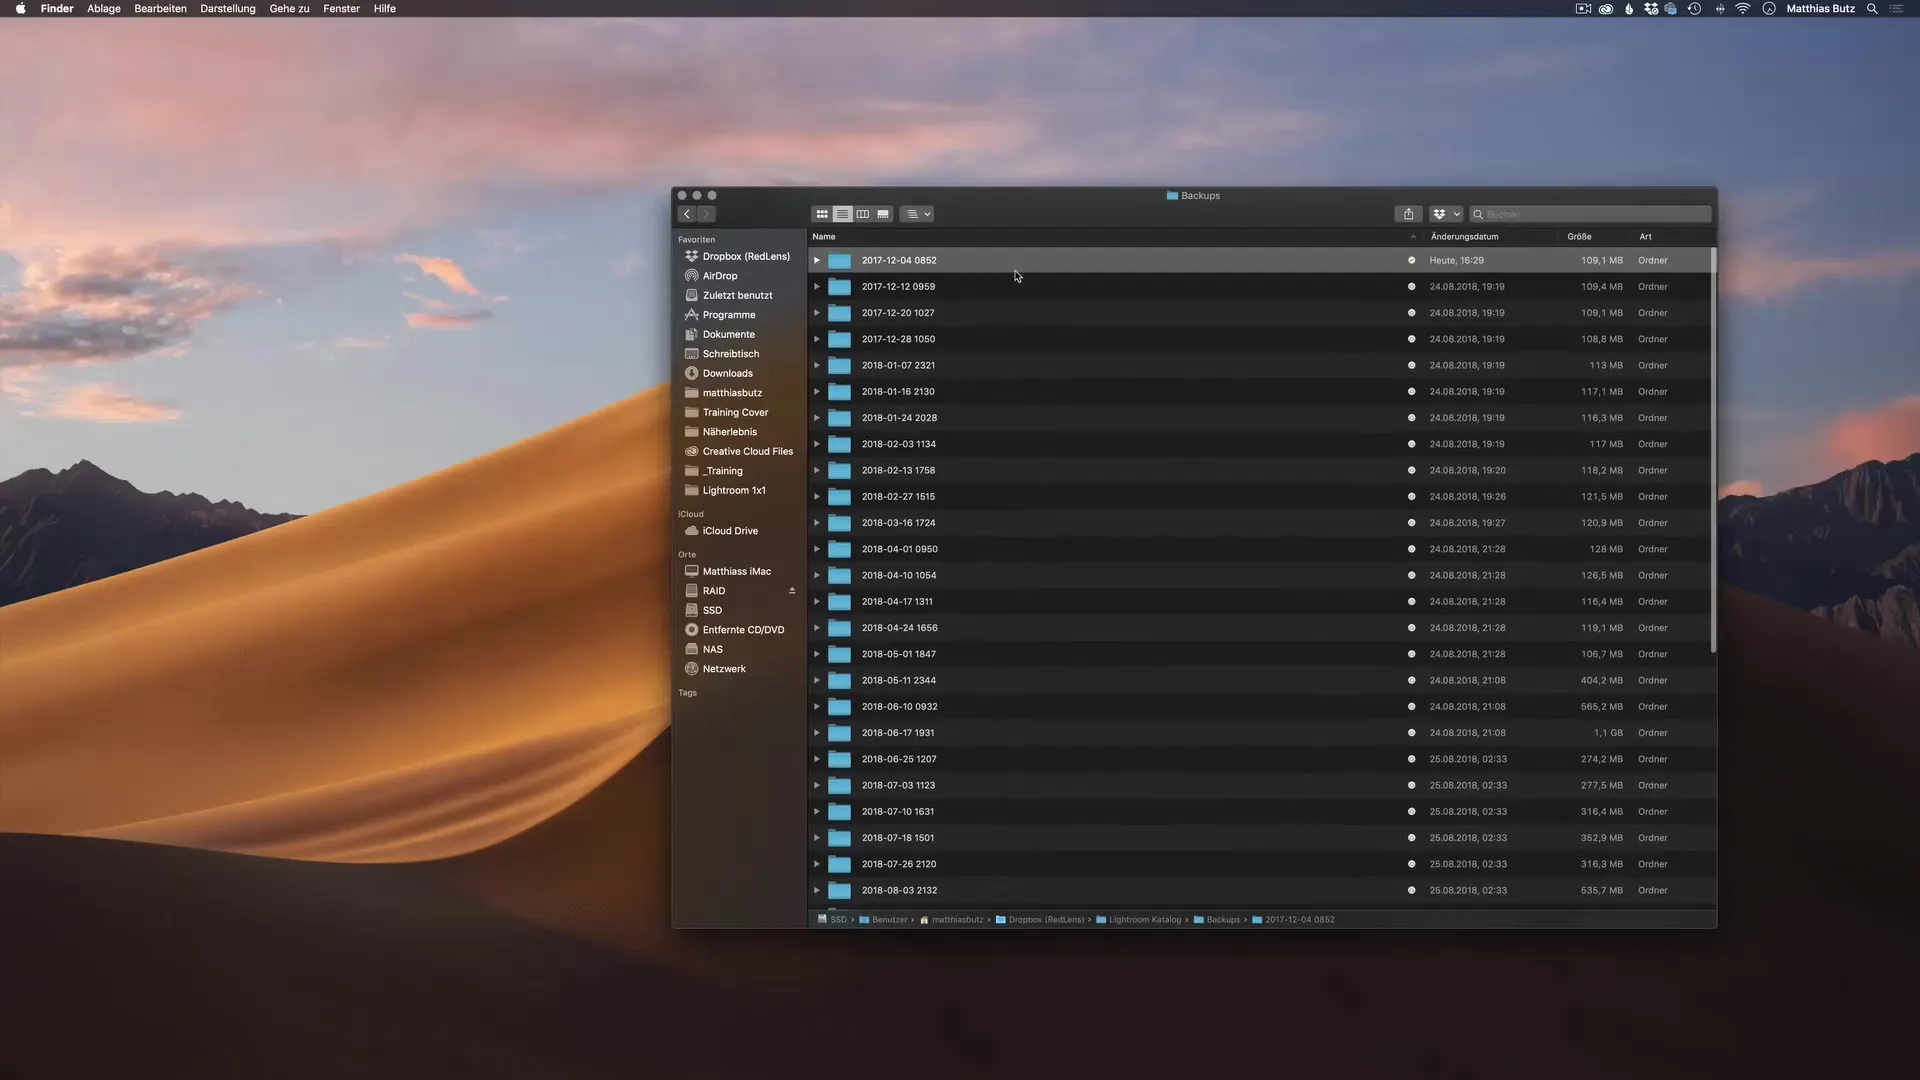Open the Darstellung menu

click(227, 8)
